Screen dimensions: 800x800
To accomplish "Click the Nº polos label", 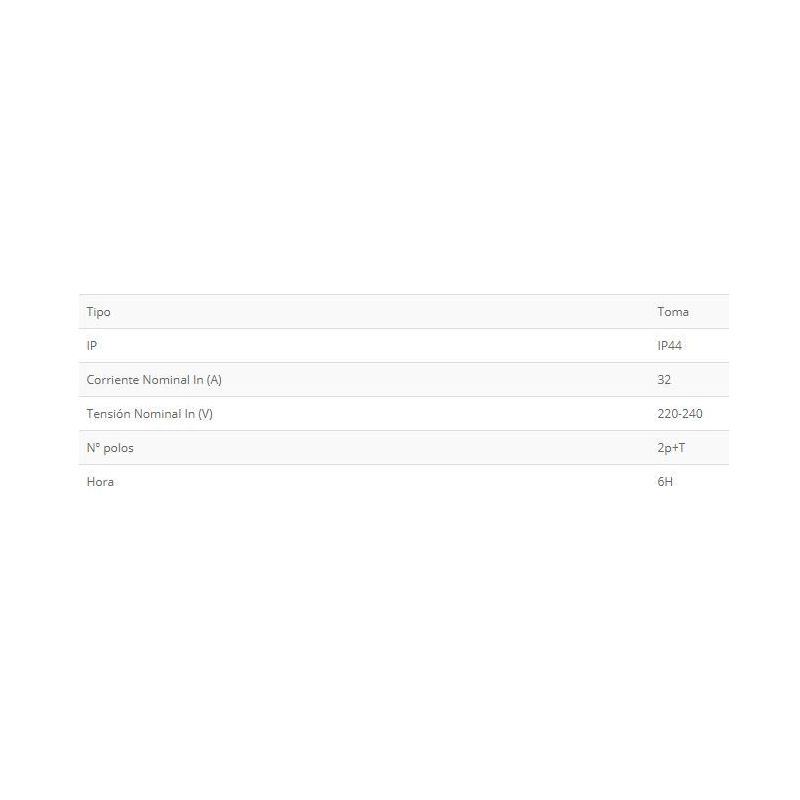I will (110, 448).
